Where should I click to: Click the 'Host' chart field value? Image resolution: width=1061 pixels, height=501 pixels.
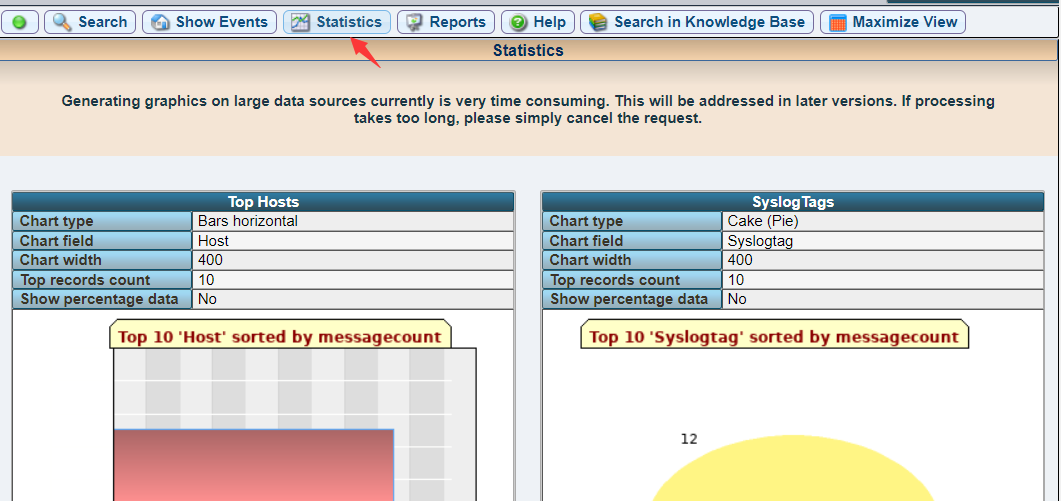(x=213, y=240)
